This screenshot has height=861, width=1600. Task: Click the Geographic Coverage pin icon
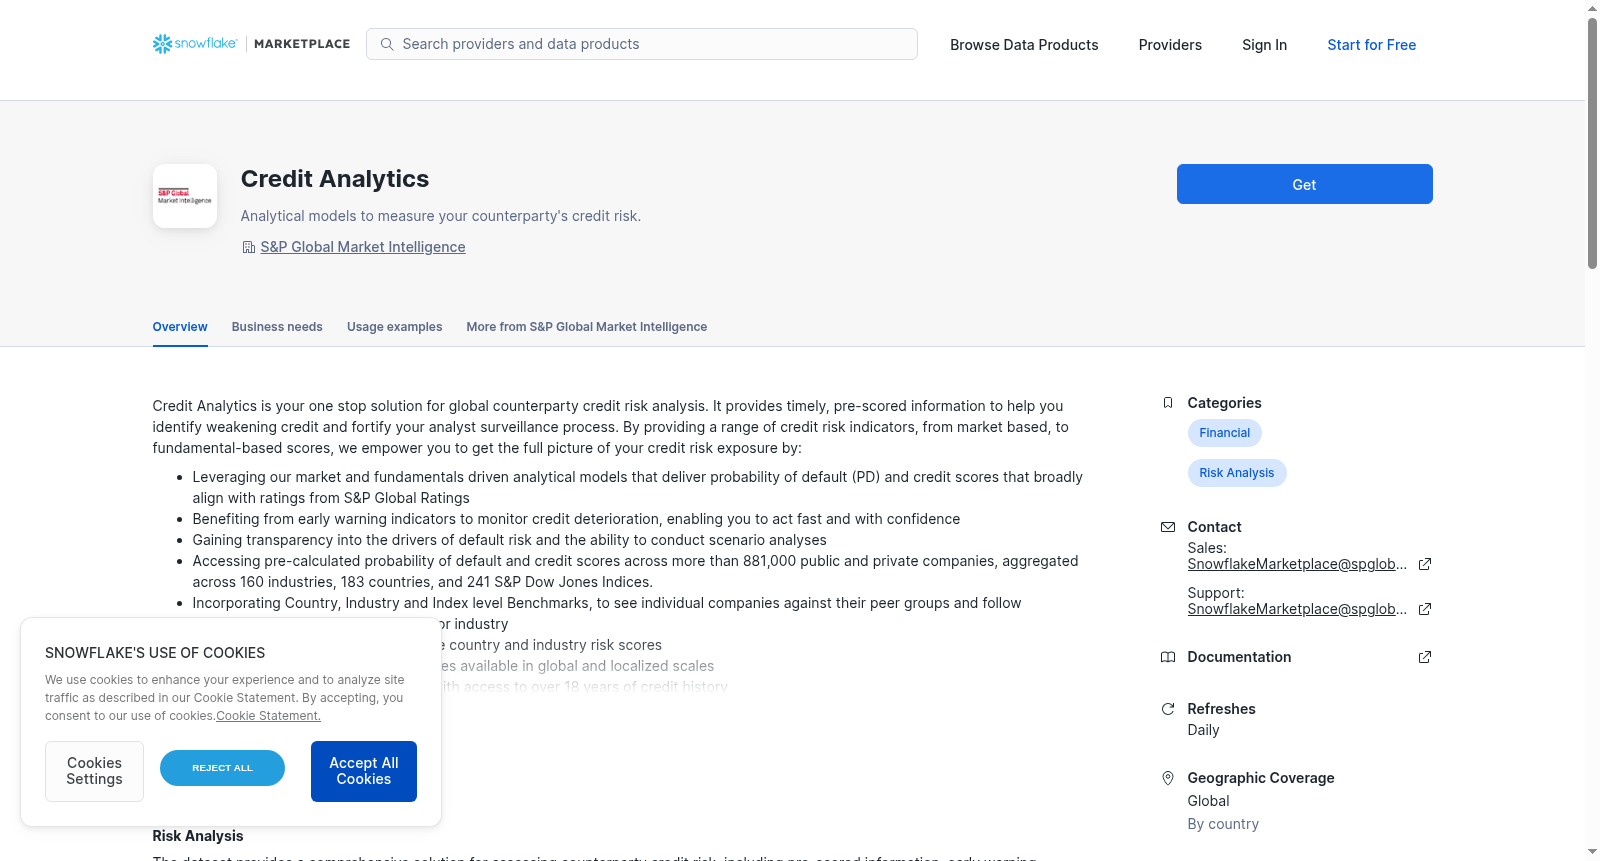1168,778
